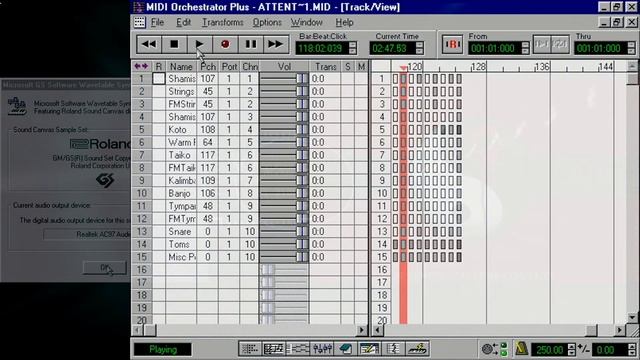The height and width of the screenshot is (360, 640).
Task: Pause the song with the Pause button
Action: (x=251, y=44)
